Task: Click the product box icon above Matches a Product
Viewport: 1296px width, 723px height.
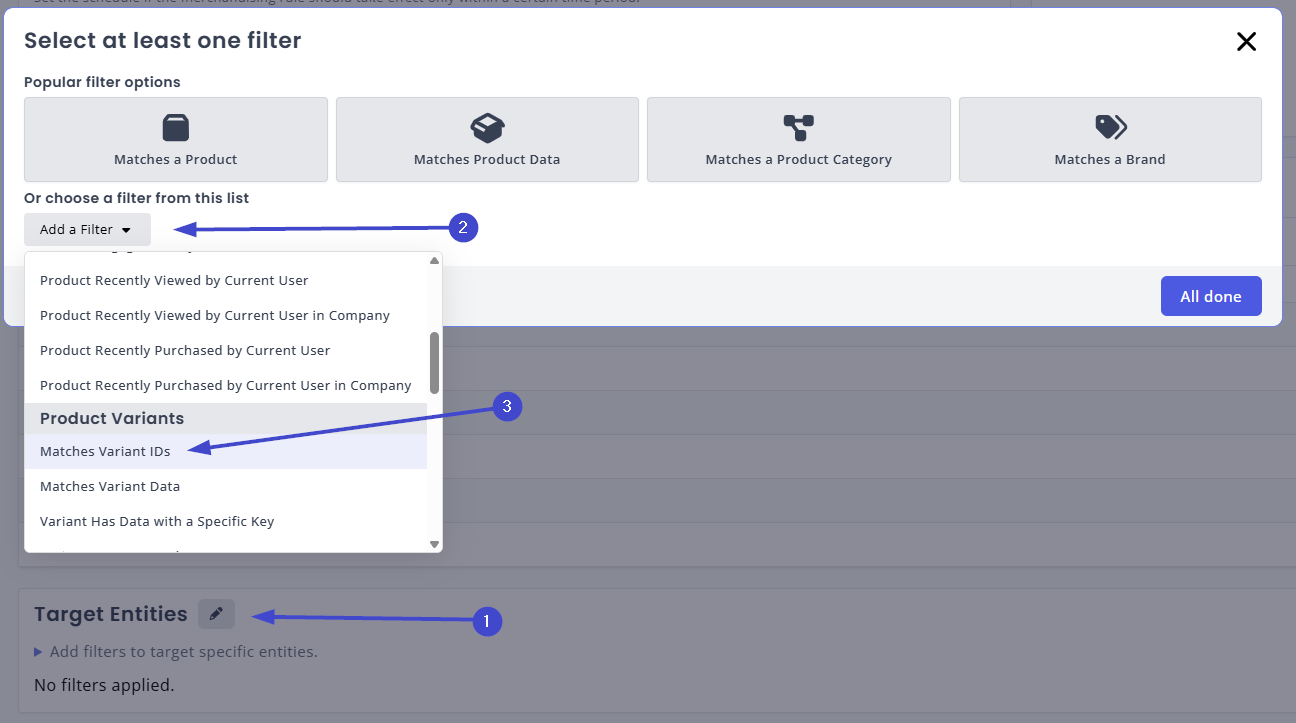Action: coord(175,127)
